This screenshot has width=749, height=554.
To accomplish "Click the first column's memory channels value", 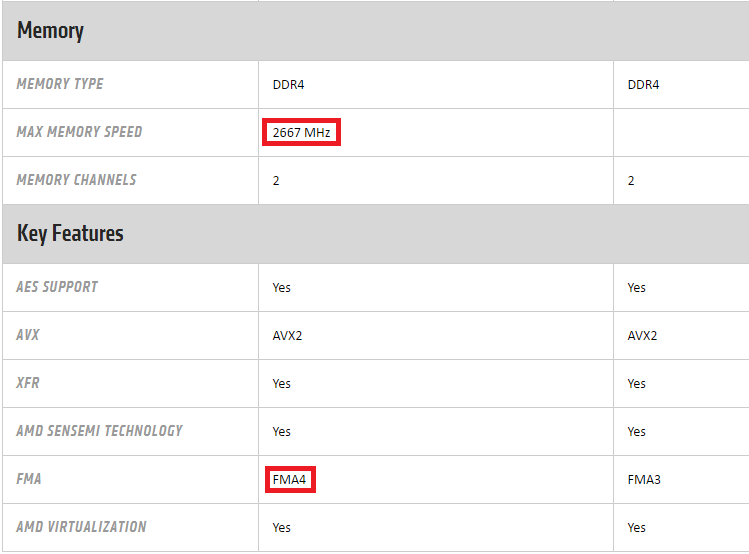I will [x=276, y=181].
